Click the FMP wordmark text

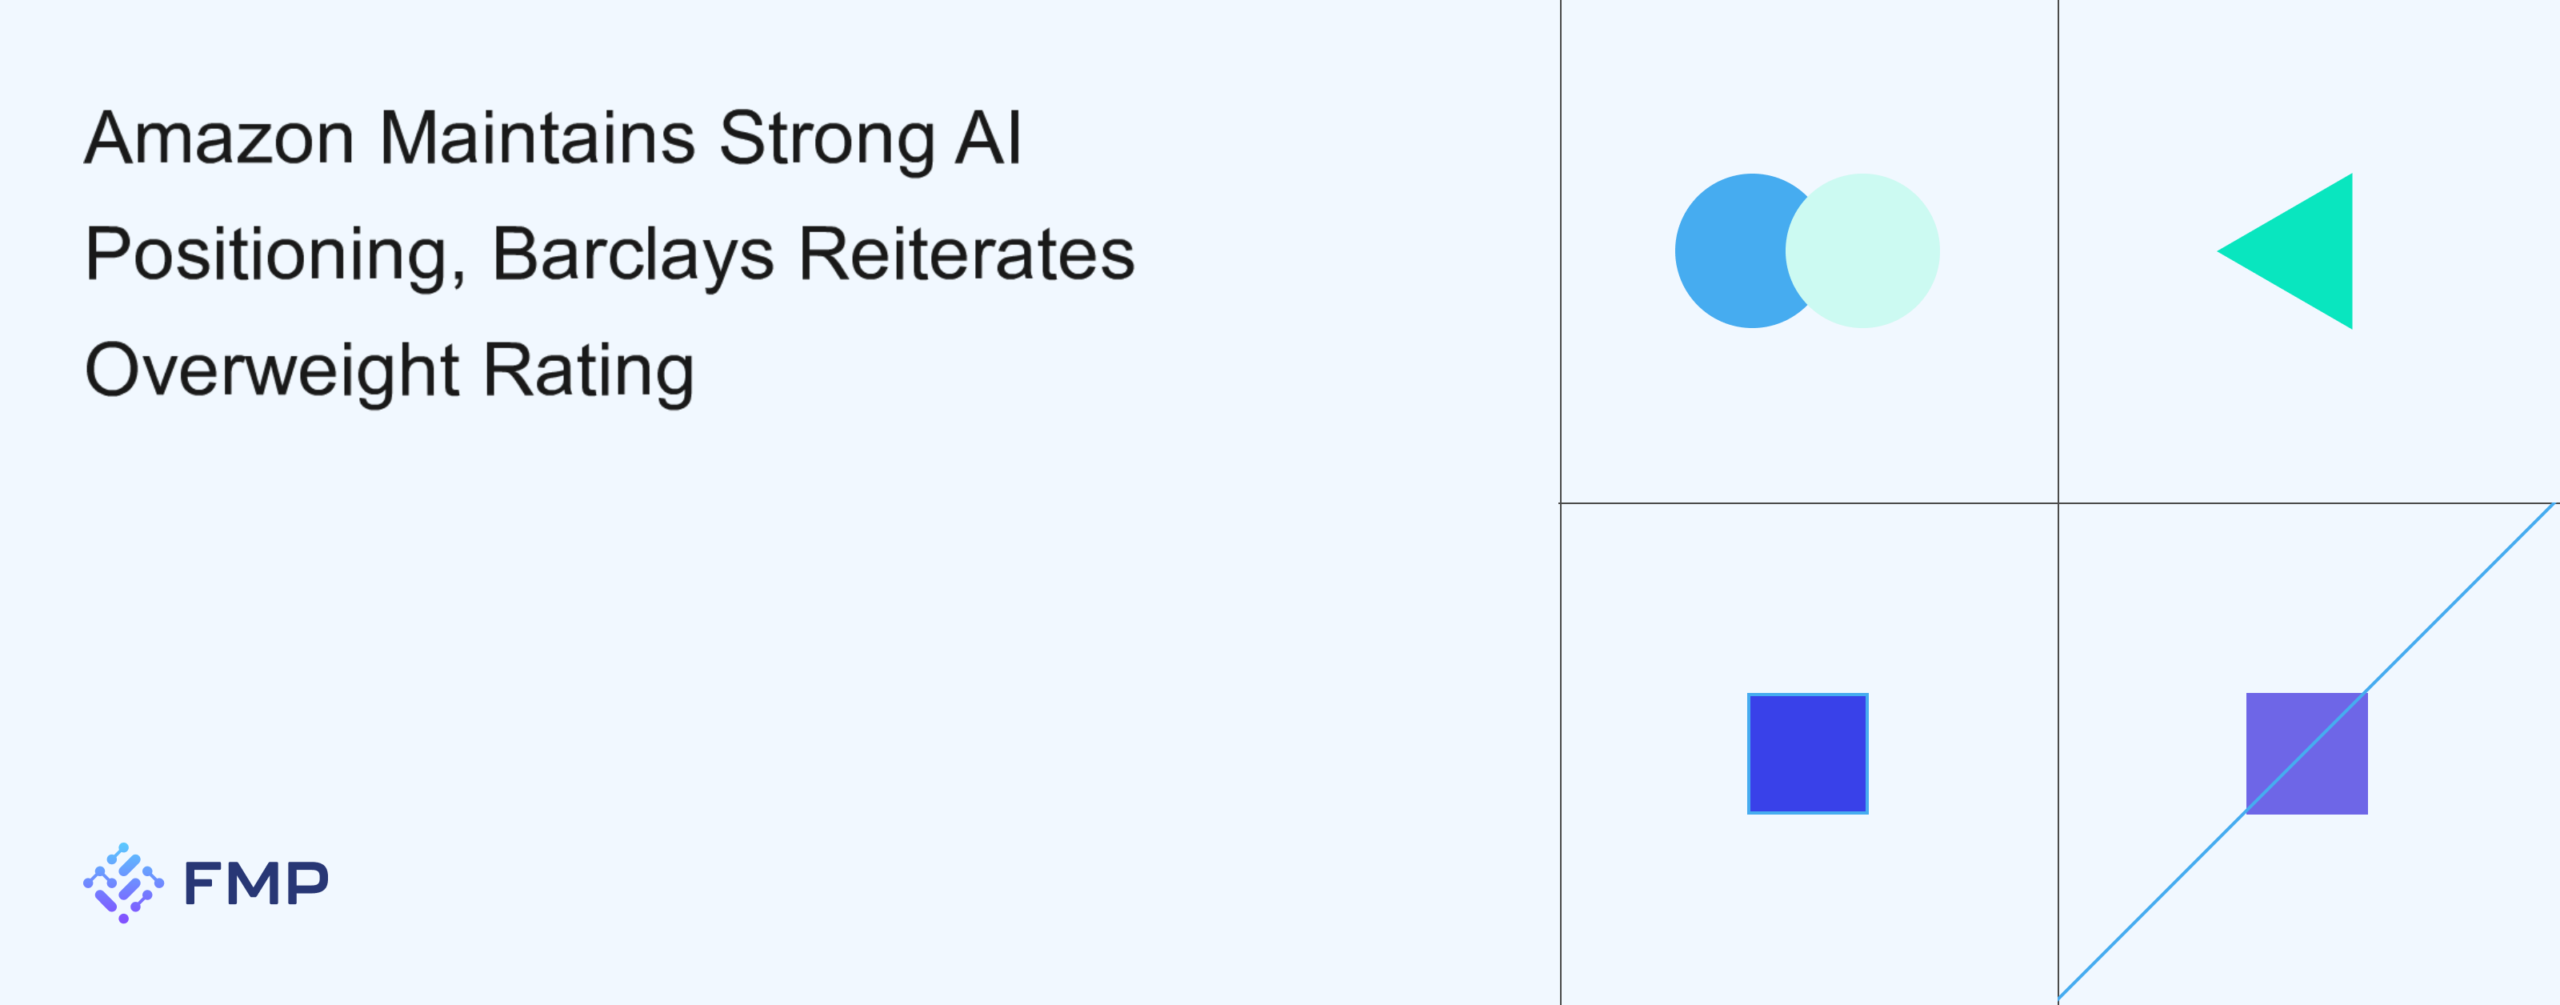[x=256, y=884]
